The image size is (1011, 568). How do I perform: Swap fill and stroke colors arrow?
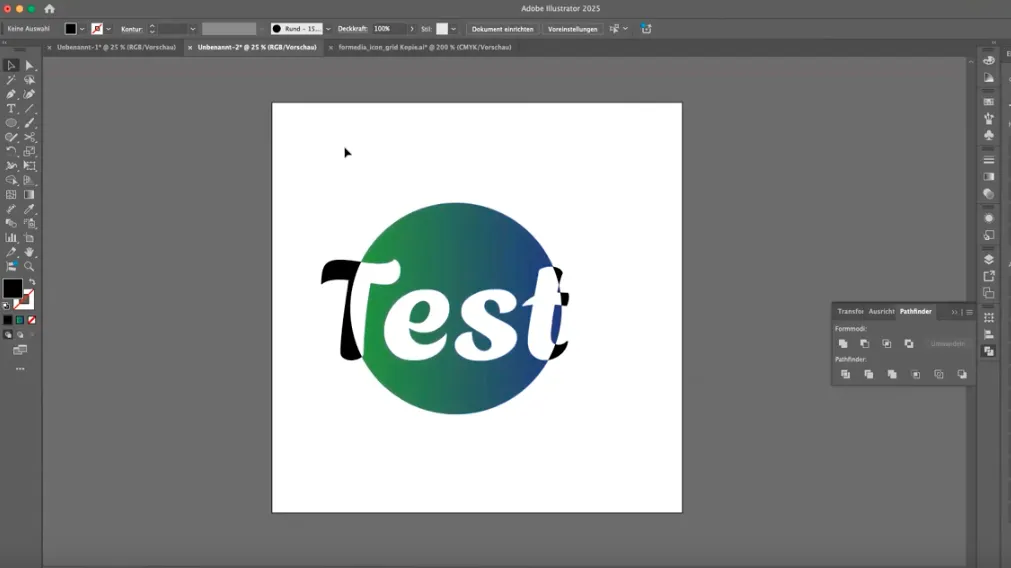click(x=32, y=282)
